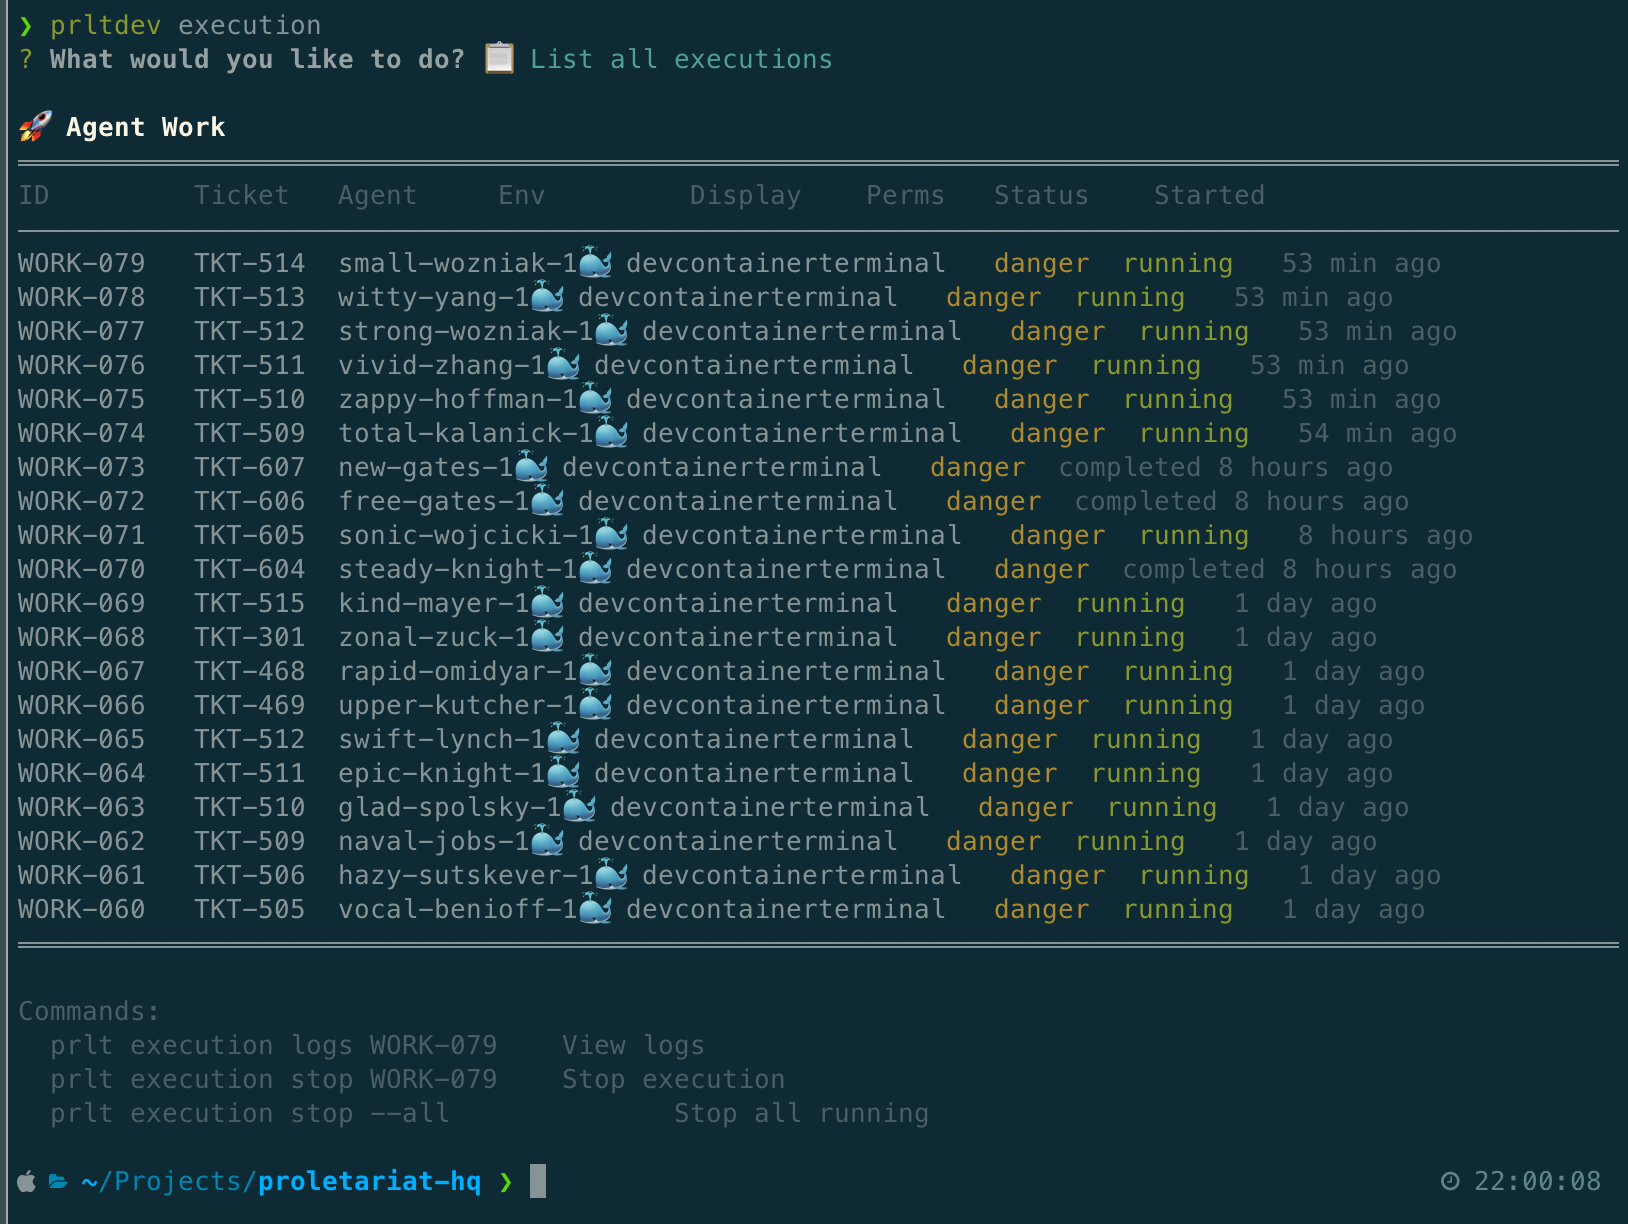
Task: Click ticket TKT-301
Action: pyautogui.click(x=250, y=637)
